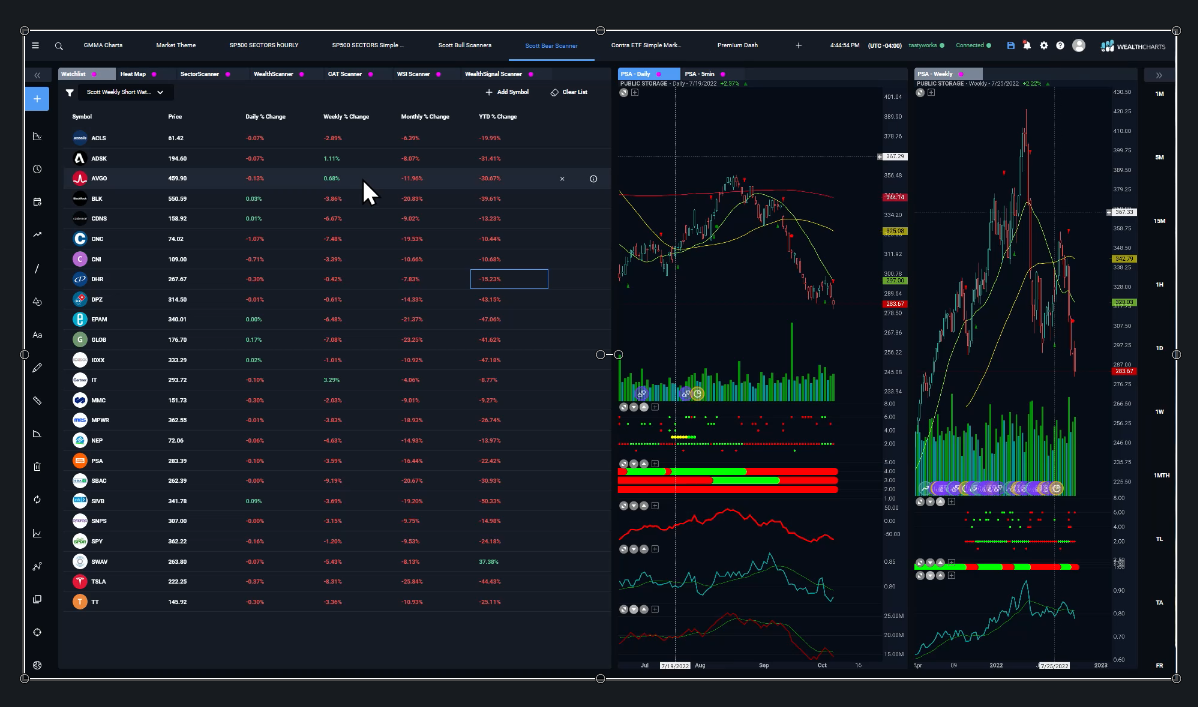Click the DHR YTD % Change highlighted cell
The width and height of the screenshot is (1198, 707).
tap(509, 279)
